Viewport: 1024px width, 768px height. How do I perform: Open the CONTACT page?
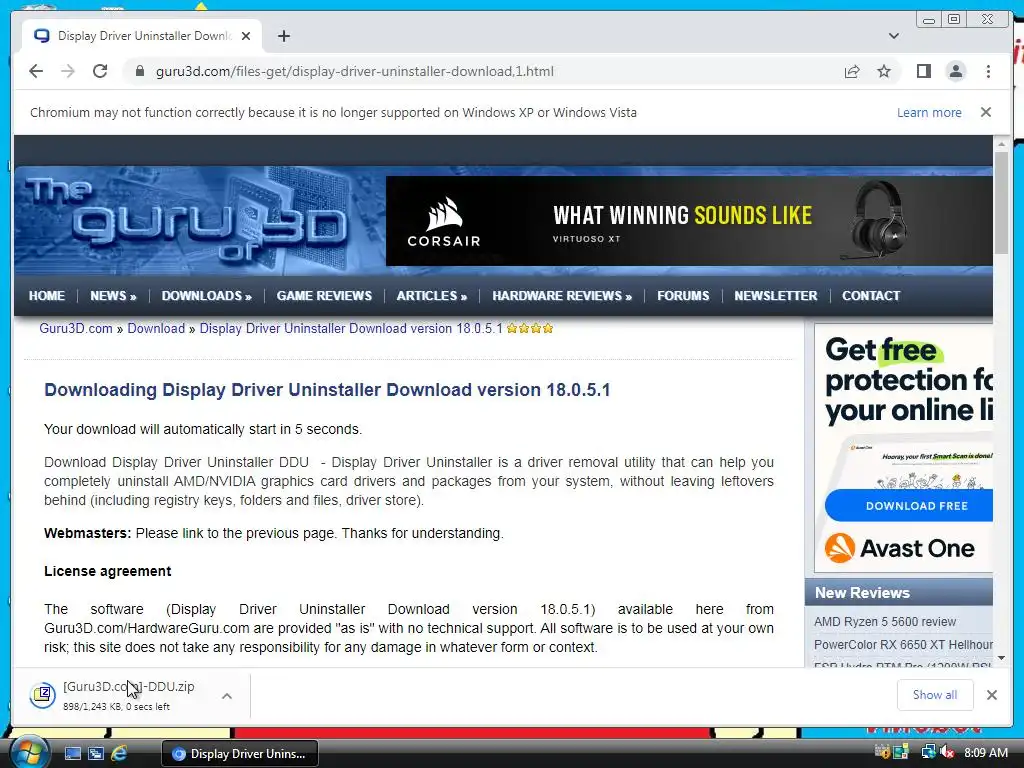pyautogui.click(x=871, y=296)
